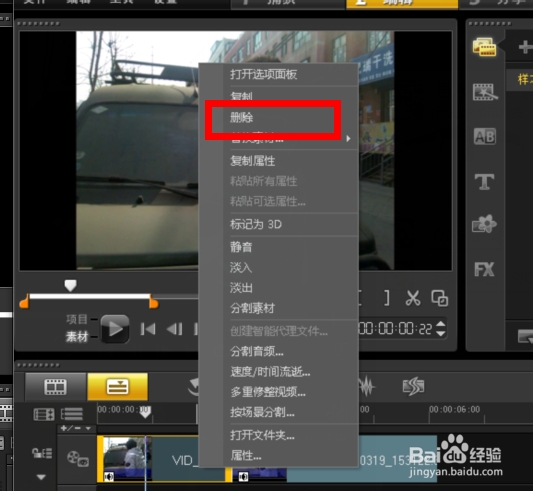533x491 pixels.
Task: Open the AB Transition library
Action: pos(485,137)
